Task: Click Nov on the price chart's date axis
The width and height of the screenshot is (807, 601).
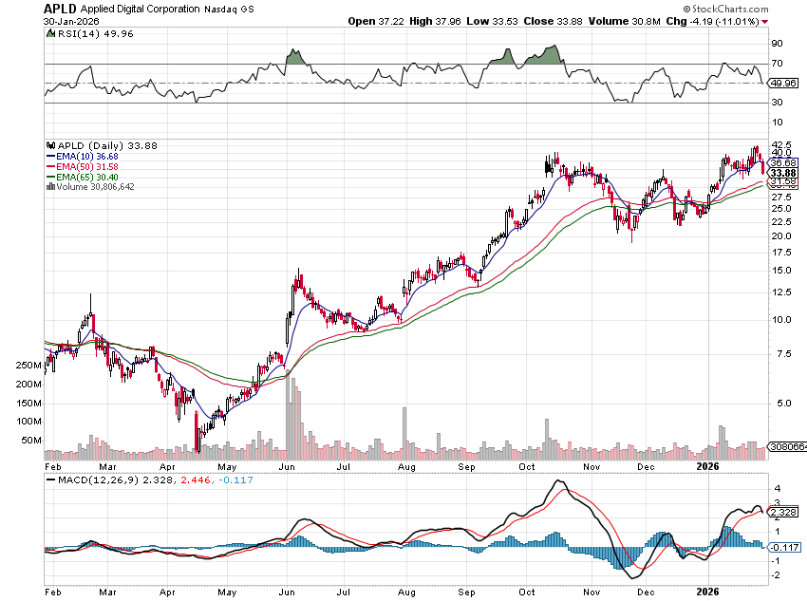Action: (x=592, y=467)
